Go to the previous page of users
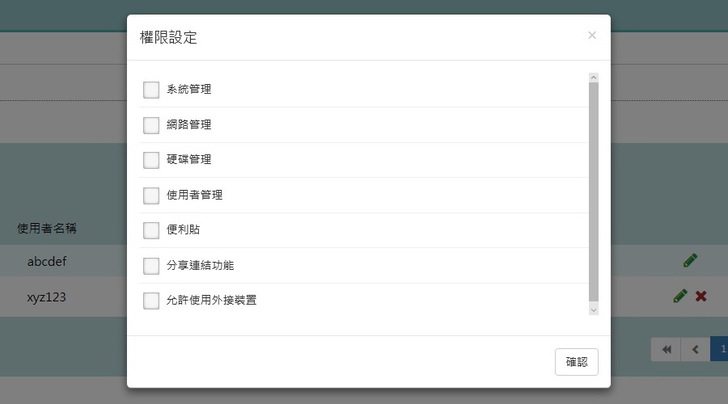Image resolution: width=728 pixels, height=404 pixels. [695, 349]
